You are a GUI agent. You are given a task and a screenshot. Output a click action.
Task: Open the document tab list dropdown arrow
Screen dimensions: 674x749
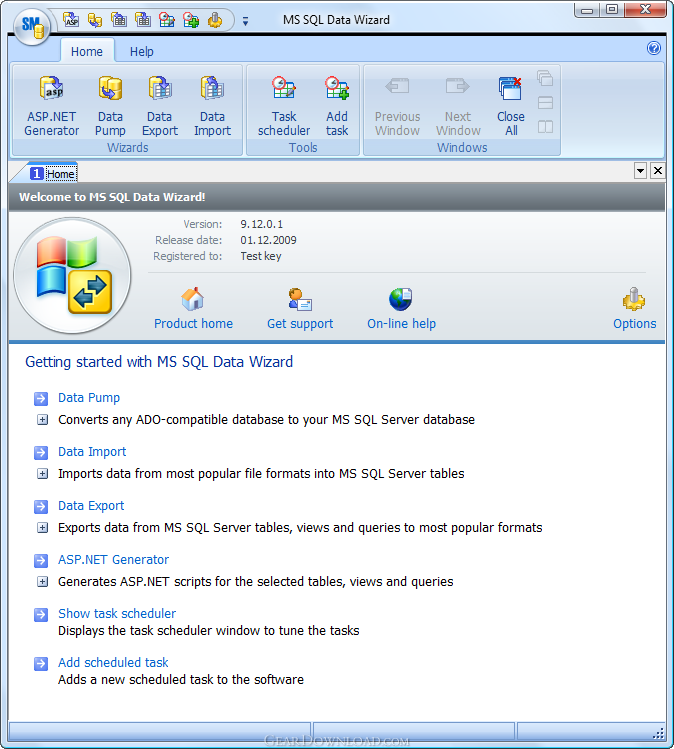640,171
